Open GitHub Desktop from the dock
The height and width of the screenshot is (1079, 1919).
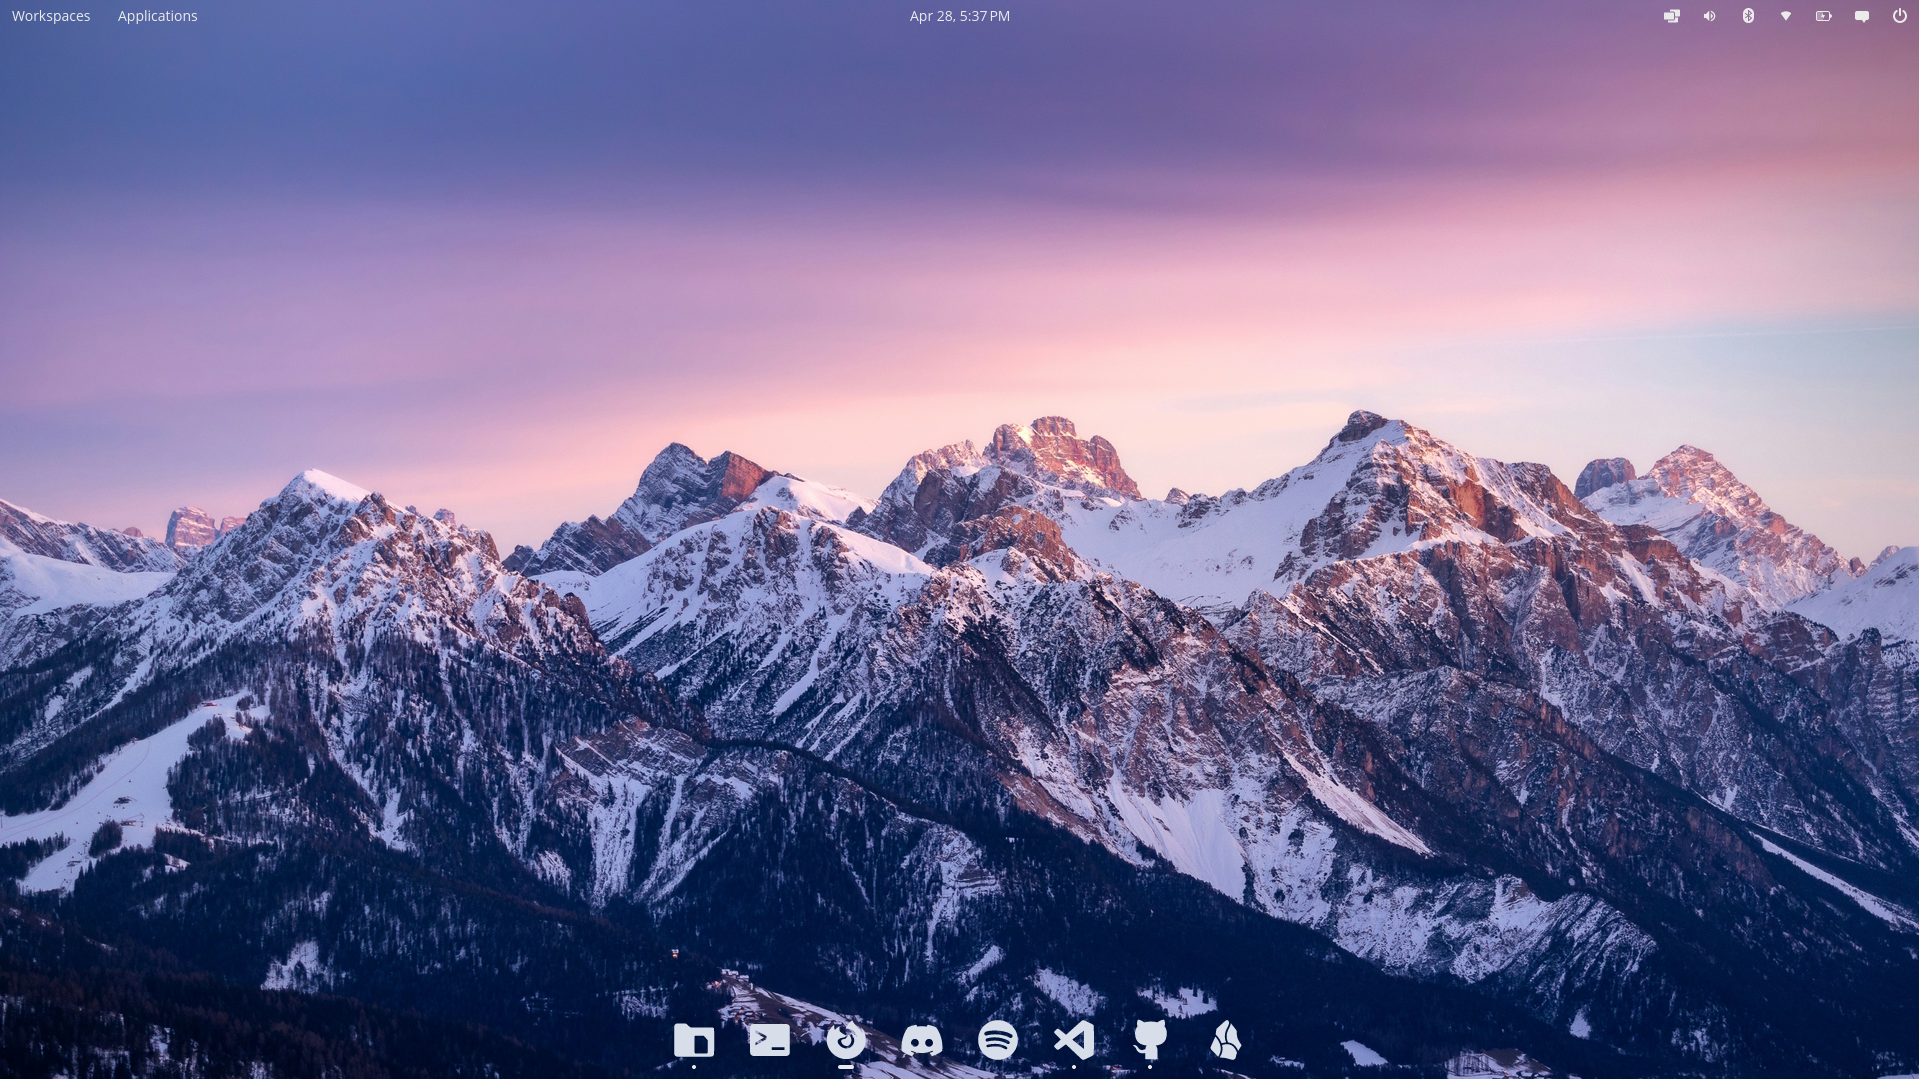coord(1150,1041)
